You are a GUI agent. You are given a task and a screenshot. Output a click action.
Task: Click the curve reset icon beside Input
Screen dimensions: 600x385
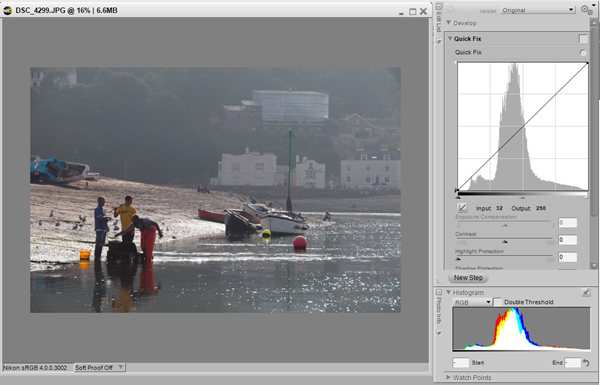(462, 208)
